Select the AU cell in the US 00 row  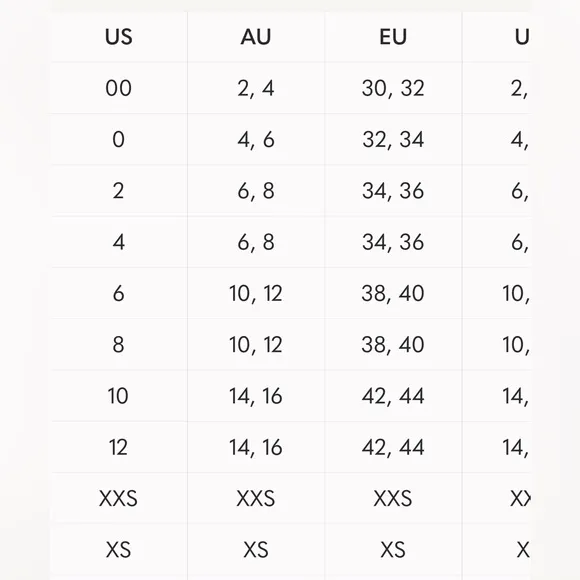click(x=256, y=88)
